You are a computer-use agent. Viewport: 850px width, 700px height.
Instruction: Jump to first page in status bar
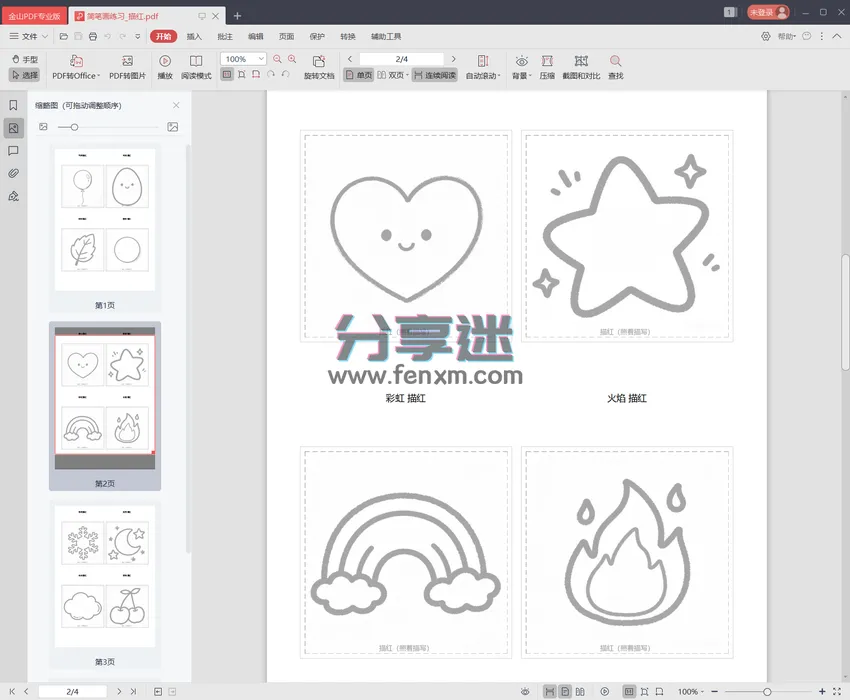12,691
